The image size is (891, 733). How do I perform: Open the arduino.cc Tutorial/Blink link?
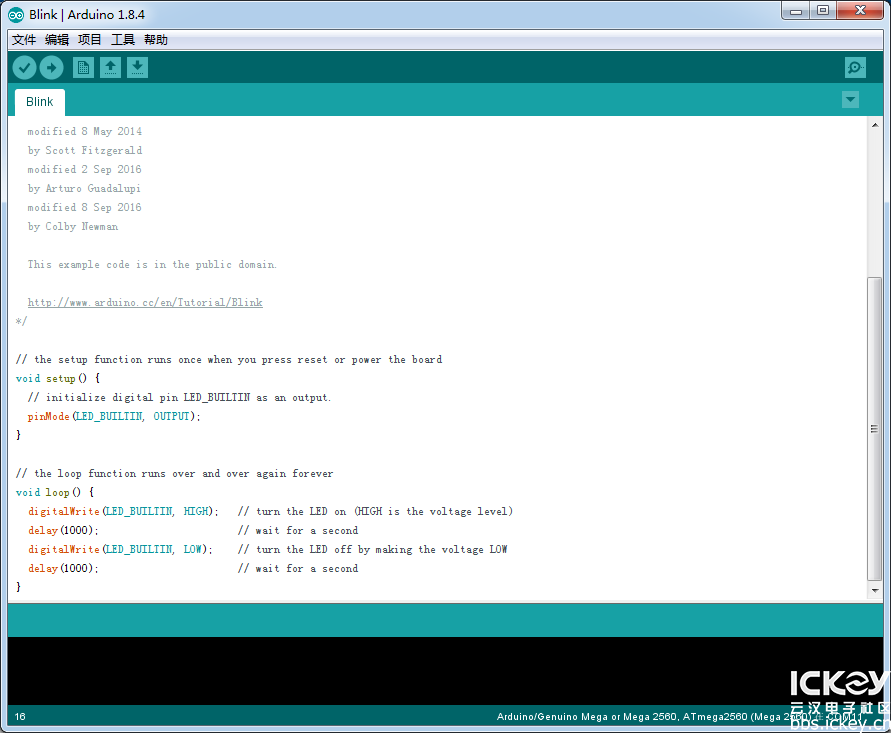pos(145,302)
